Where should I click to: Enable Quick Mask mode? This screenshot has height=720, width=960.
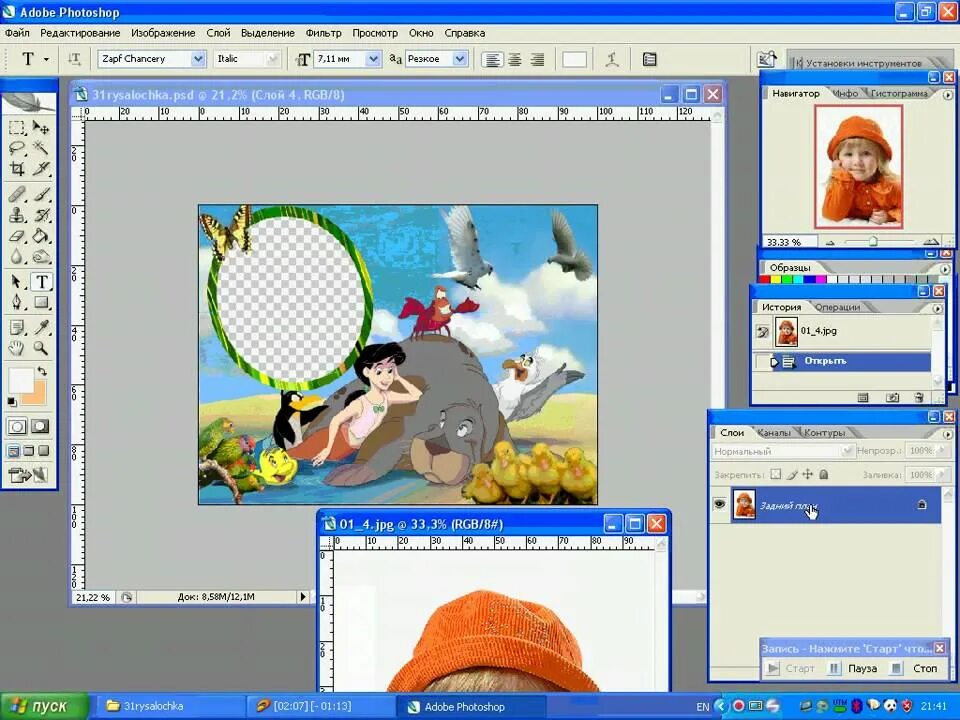(40, 426)
